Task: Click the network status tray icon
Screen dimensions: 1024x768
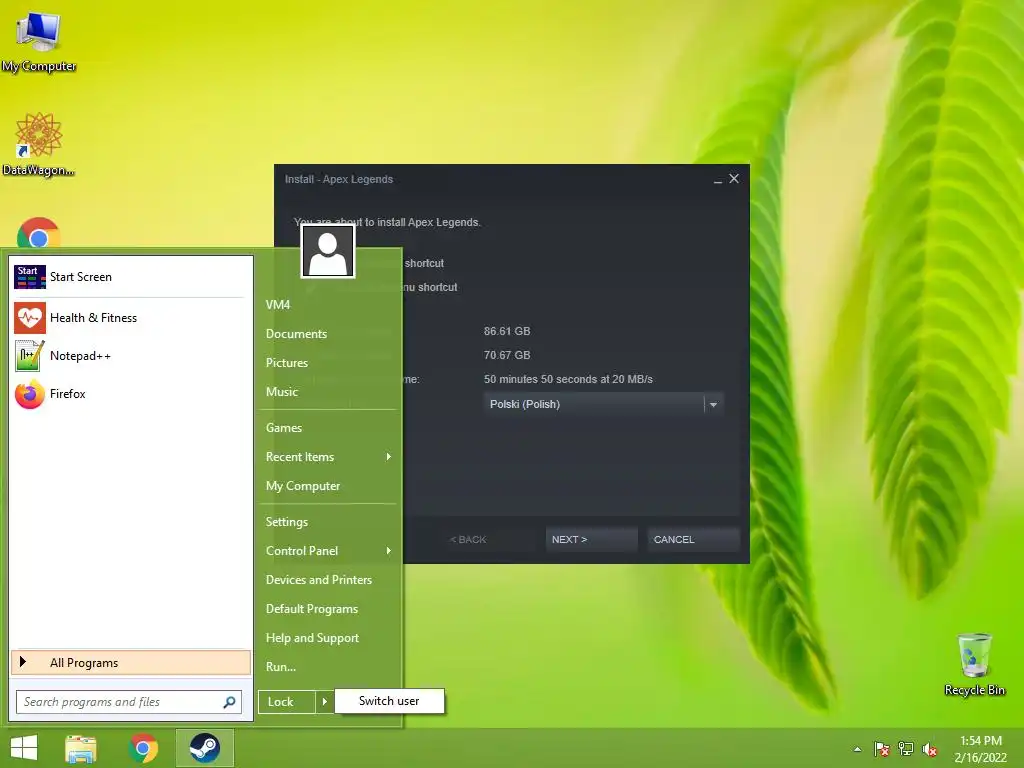Action: pyautogui.click(x=906, y=749)
